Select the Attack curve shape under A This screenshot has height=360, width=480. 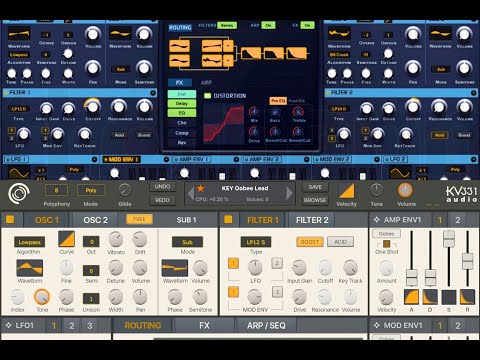(411, 297)
